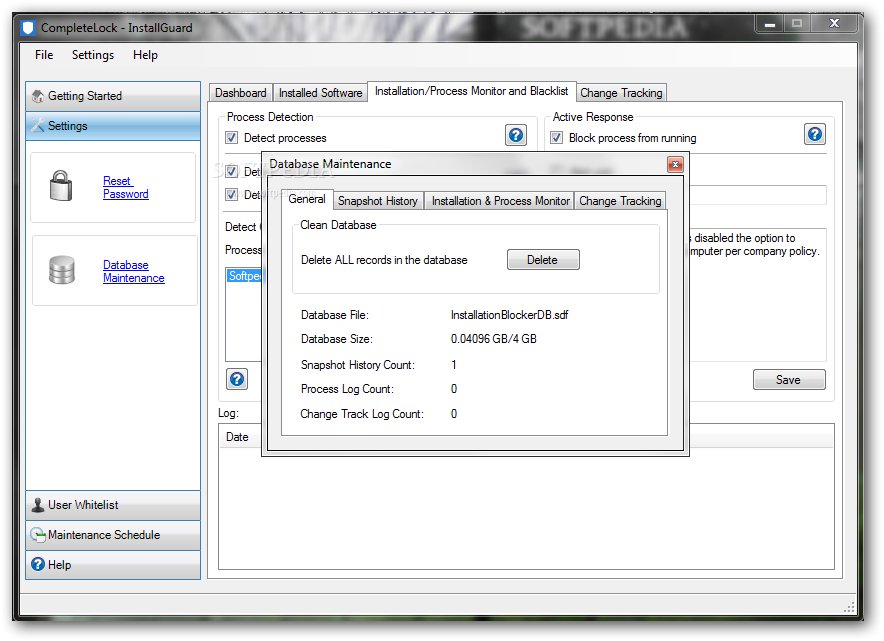Screen dimensions: 884x641
Task: Click the help icon below process list
Action: tap(237, 379)
